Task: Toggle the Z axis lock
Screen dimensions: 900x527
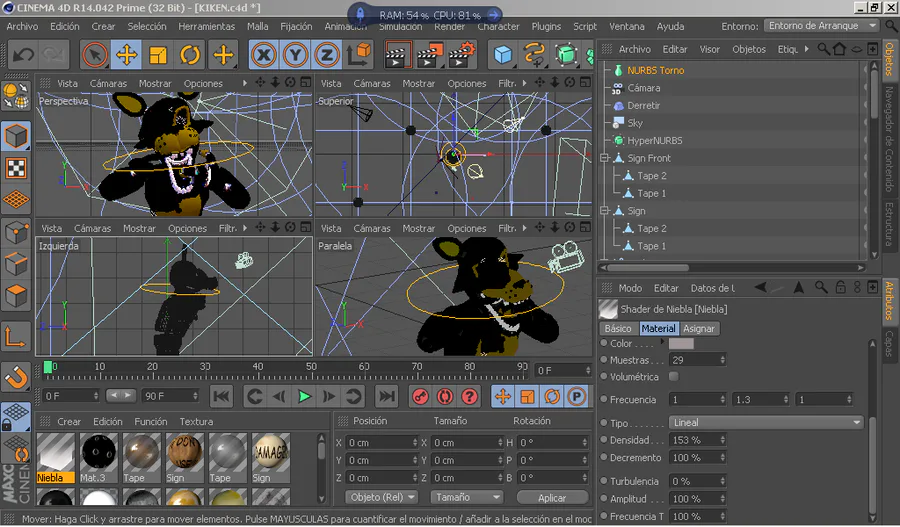Action: [x=327, y=55]
